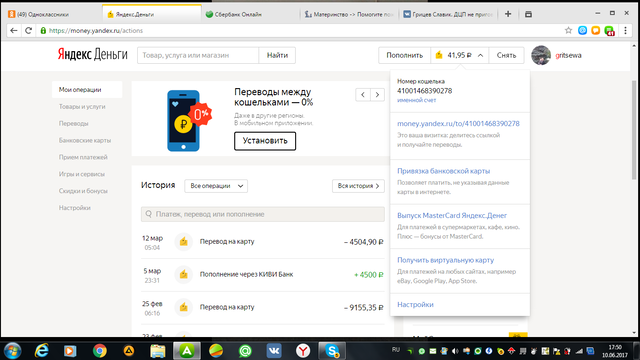This screenshot has height=360, width=640.
Task: Click the history search field 'Платеж, перевод или пополнение'
Action: (x=263, y=214)
